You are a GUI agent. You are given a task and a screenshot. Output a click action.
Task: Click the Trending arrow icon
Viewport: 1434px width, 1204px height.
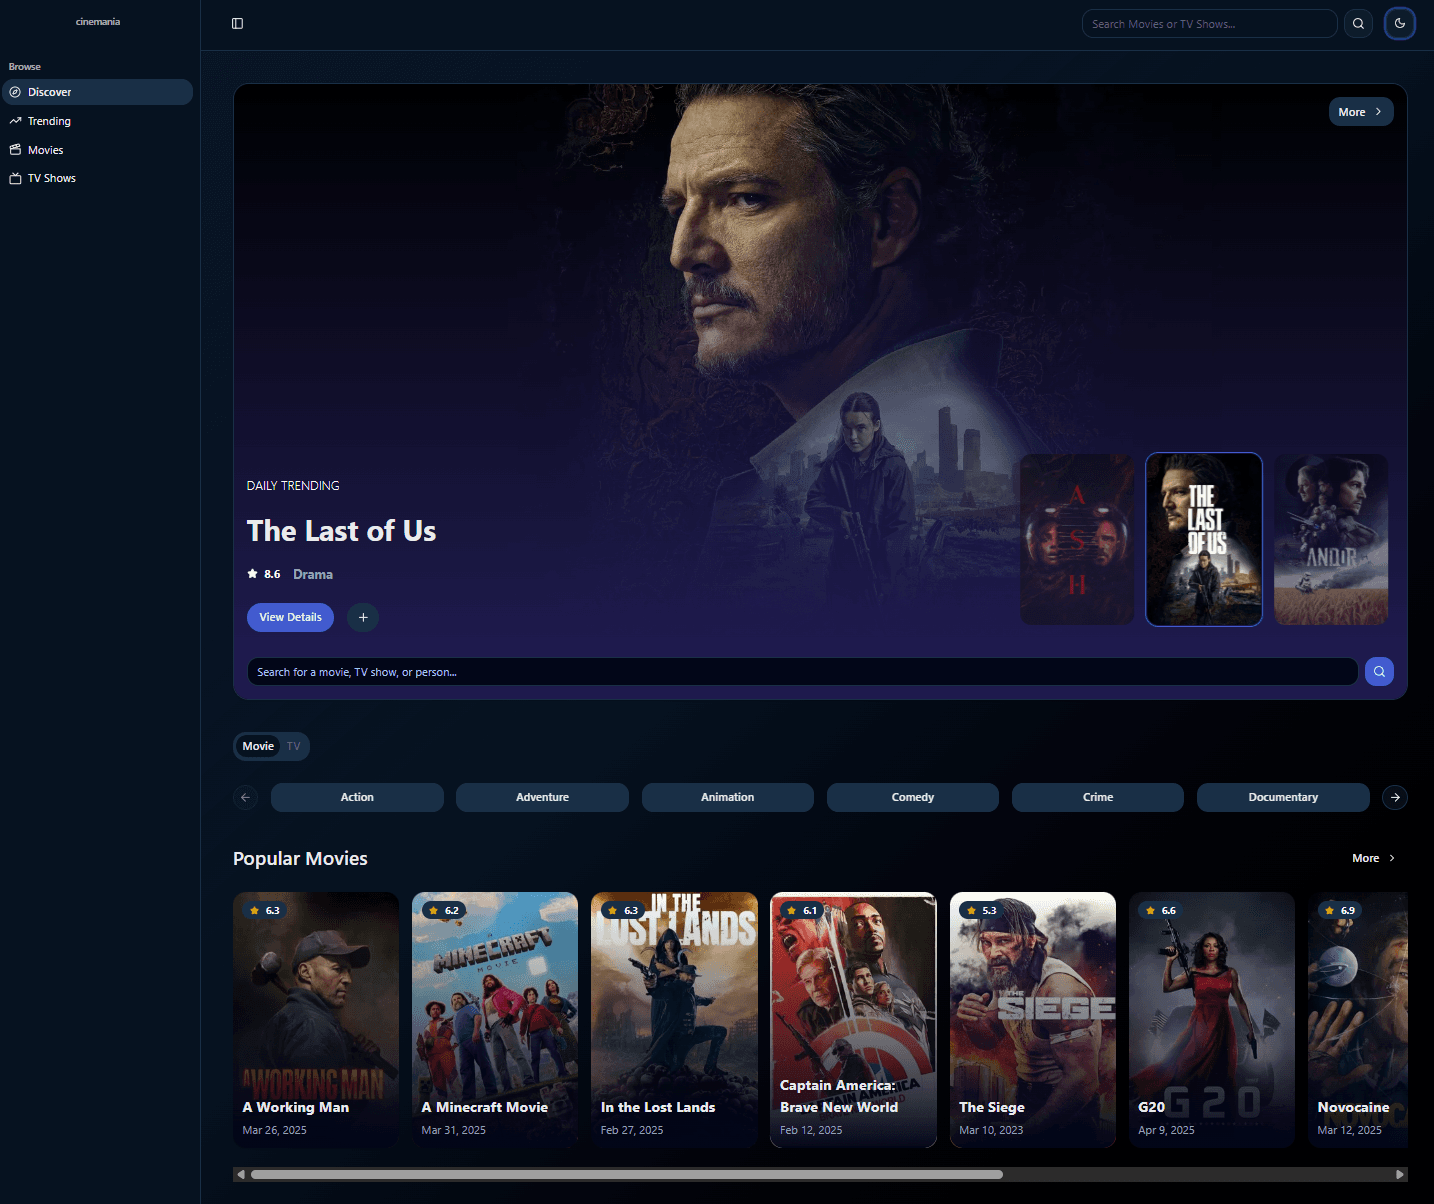(x=15, y=121)
